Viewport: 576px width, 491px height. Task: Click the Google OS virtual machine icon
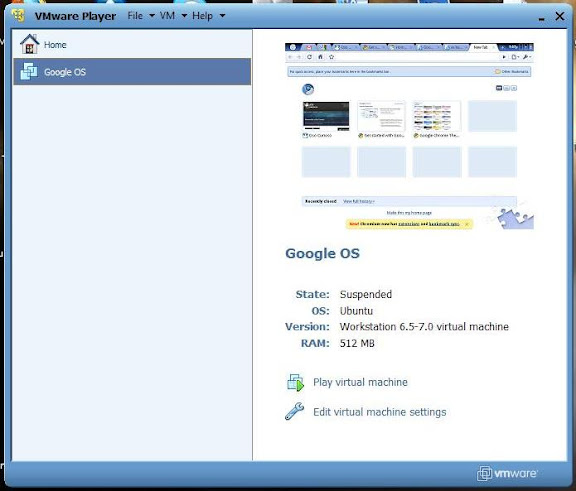pos(29,71)
